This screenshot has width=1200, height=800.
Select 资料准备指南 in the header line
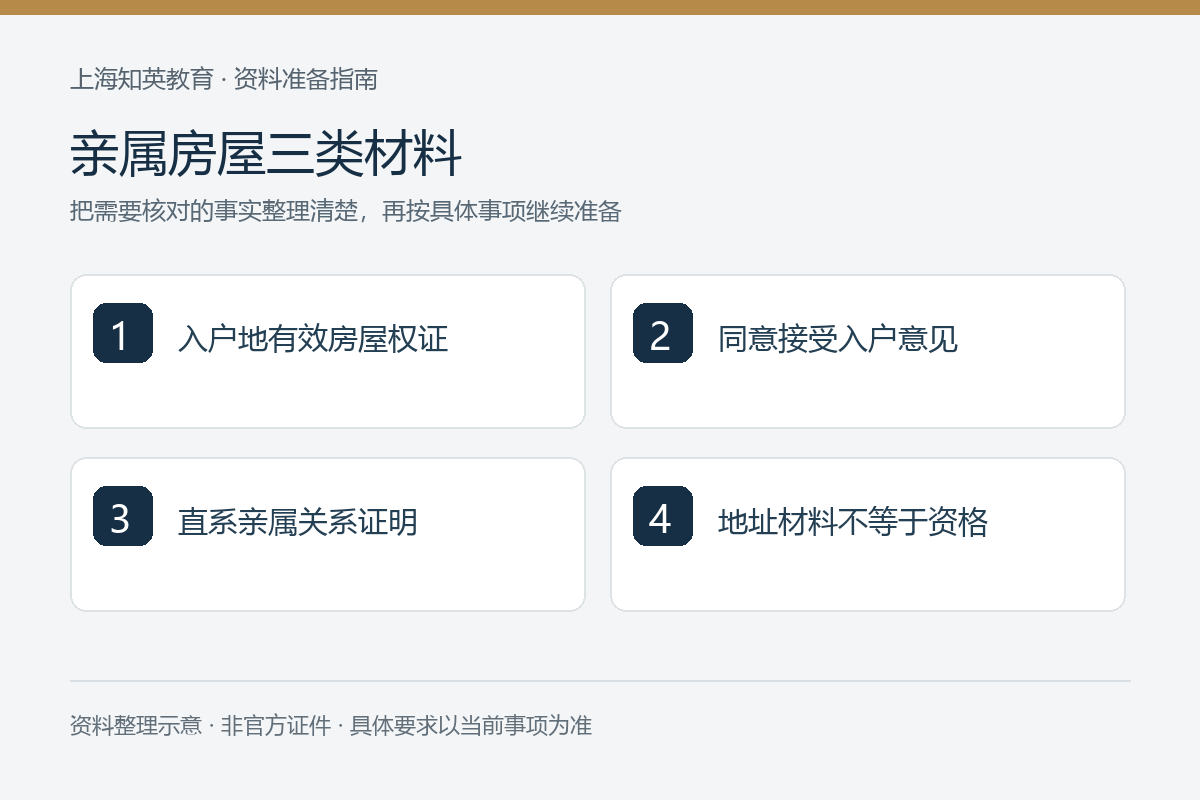(x=306, y=80)
